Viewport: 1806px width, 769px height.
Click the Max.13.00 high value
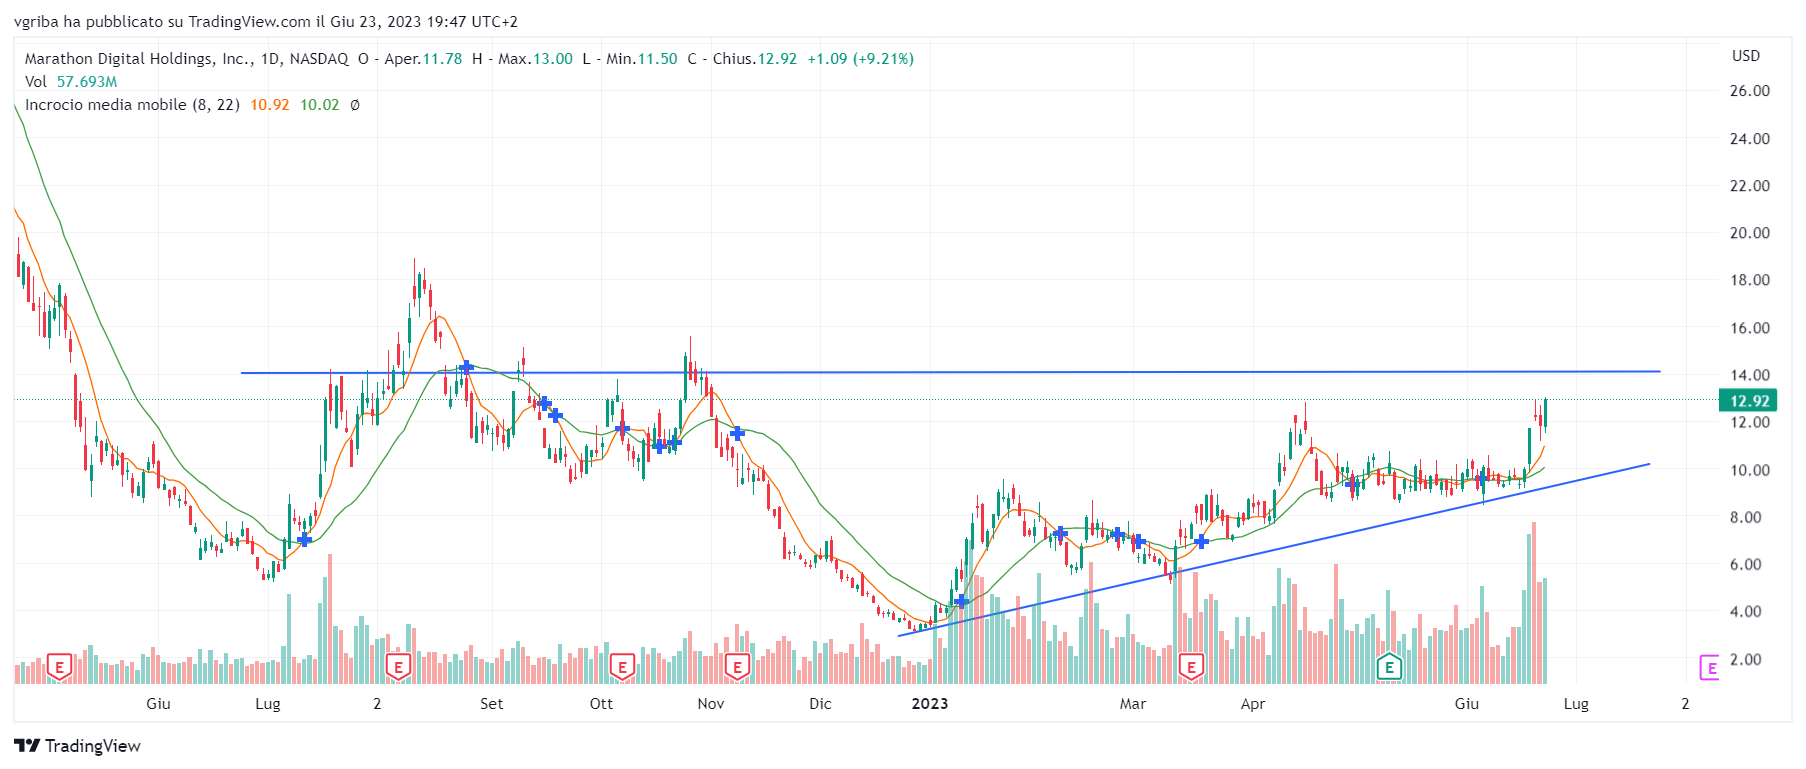pyautogui.click(x=535, y=59)
